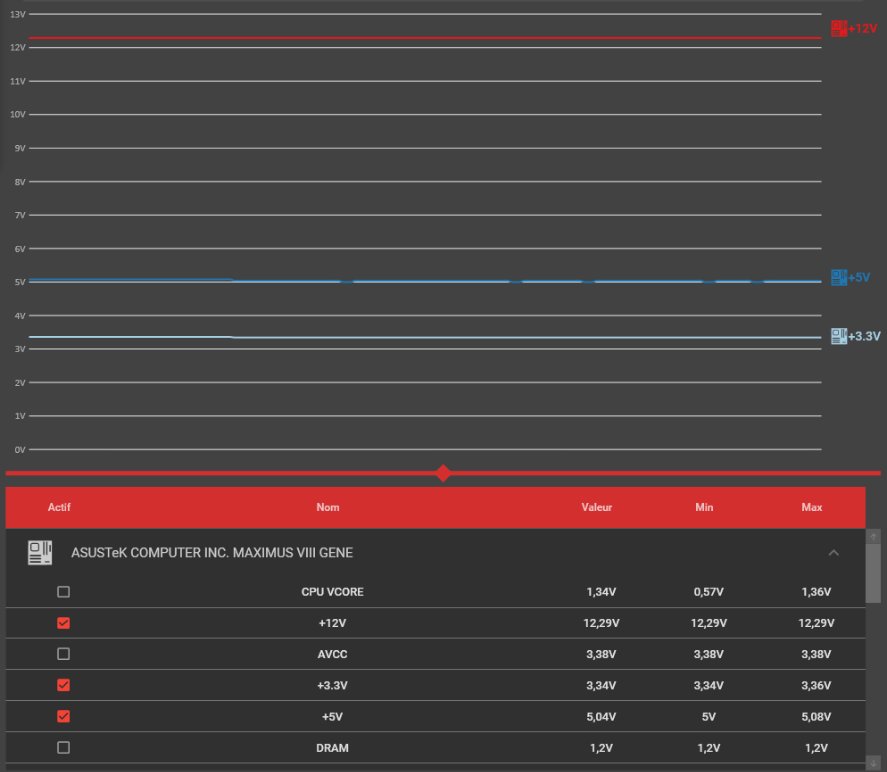The height and width of the screenshot is (772, 887).
Task: Sort by the Nom column header
Action: coord(328,507)
